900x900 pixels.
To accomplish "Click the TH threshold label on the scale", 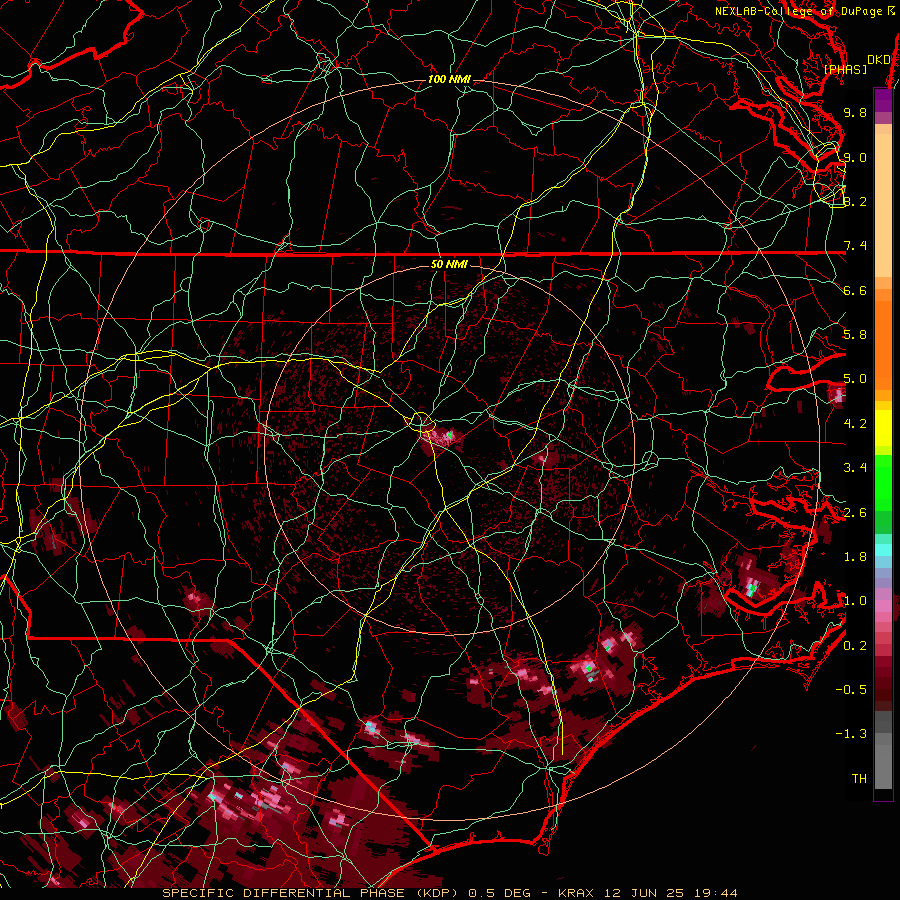I will point(859,779).
